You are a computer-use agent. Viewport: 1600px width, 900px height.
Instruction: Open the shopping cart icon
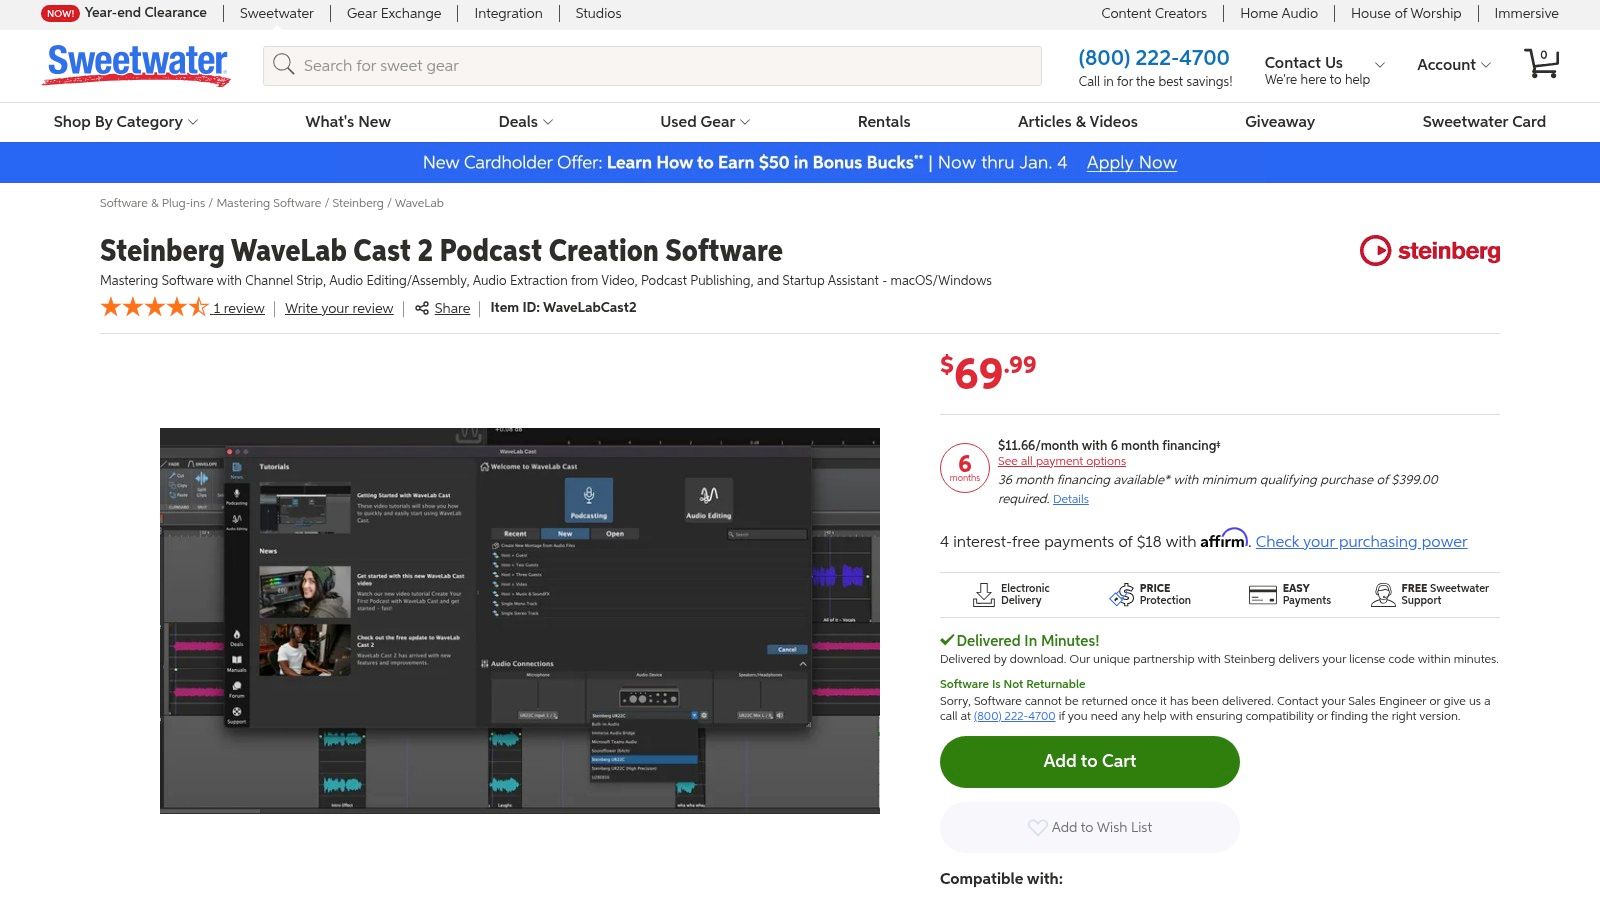coord(1541,64)
